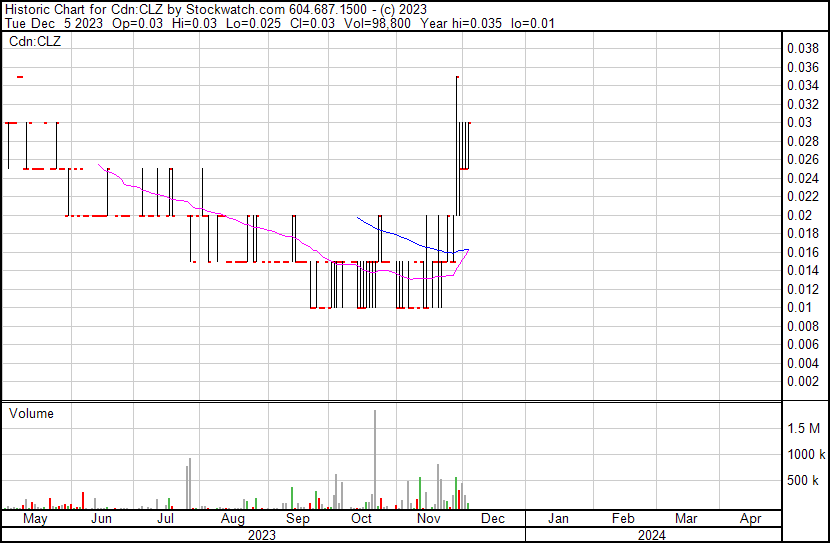Select the 0.032 price axis label
The image size is (830, 543).
(x=802, y=104)
